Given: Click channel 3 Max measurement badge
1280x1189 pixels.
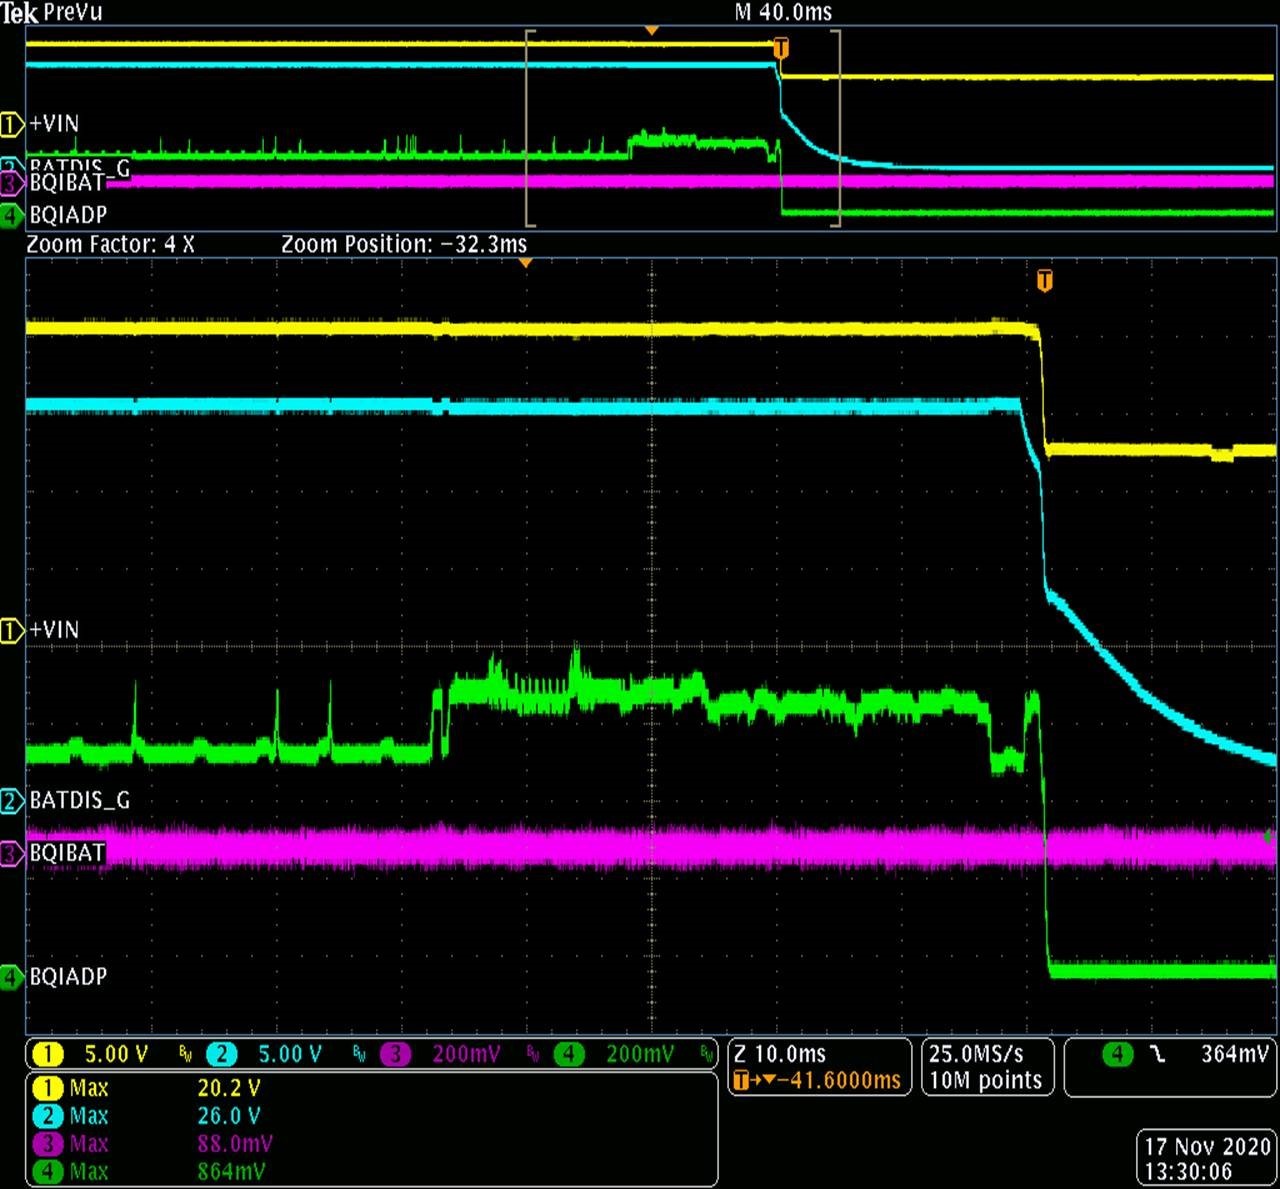Looking at the screenshot, I should pyautogui.click(x=48, y=1144).
